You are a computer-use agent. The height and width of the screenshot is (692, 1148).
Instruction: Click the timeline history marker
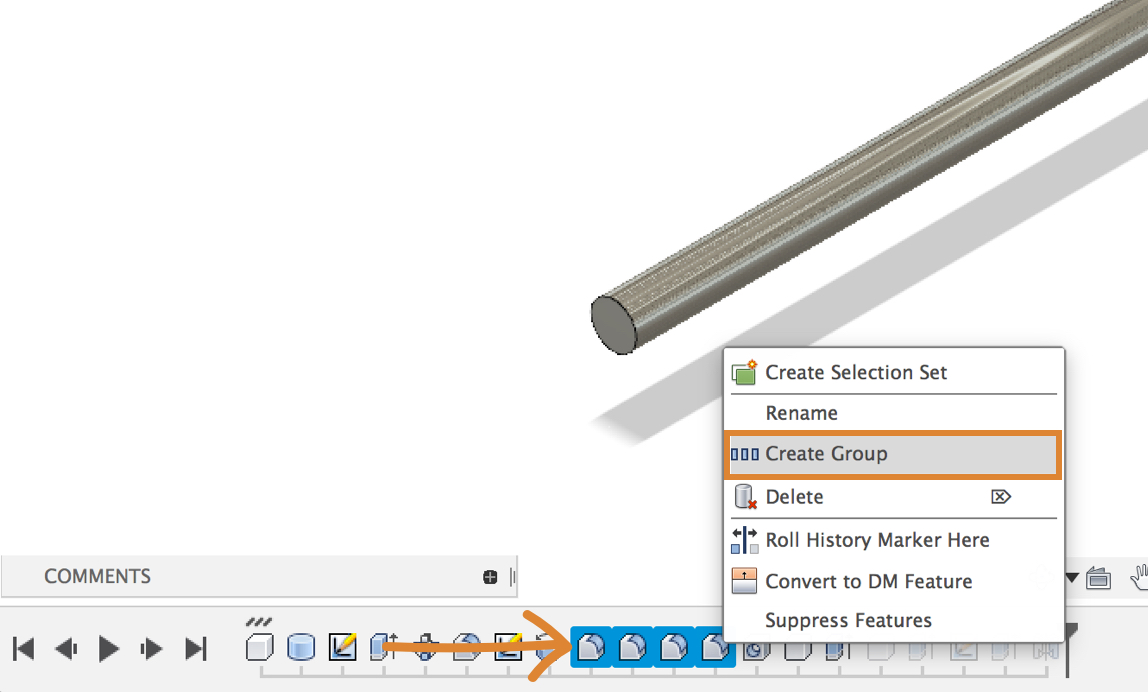[x=1069, y=649]
